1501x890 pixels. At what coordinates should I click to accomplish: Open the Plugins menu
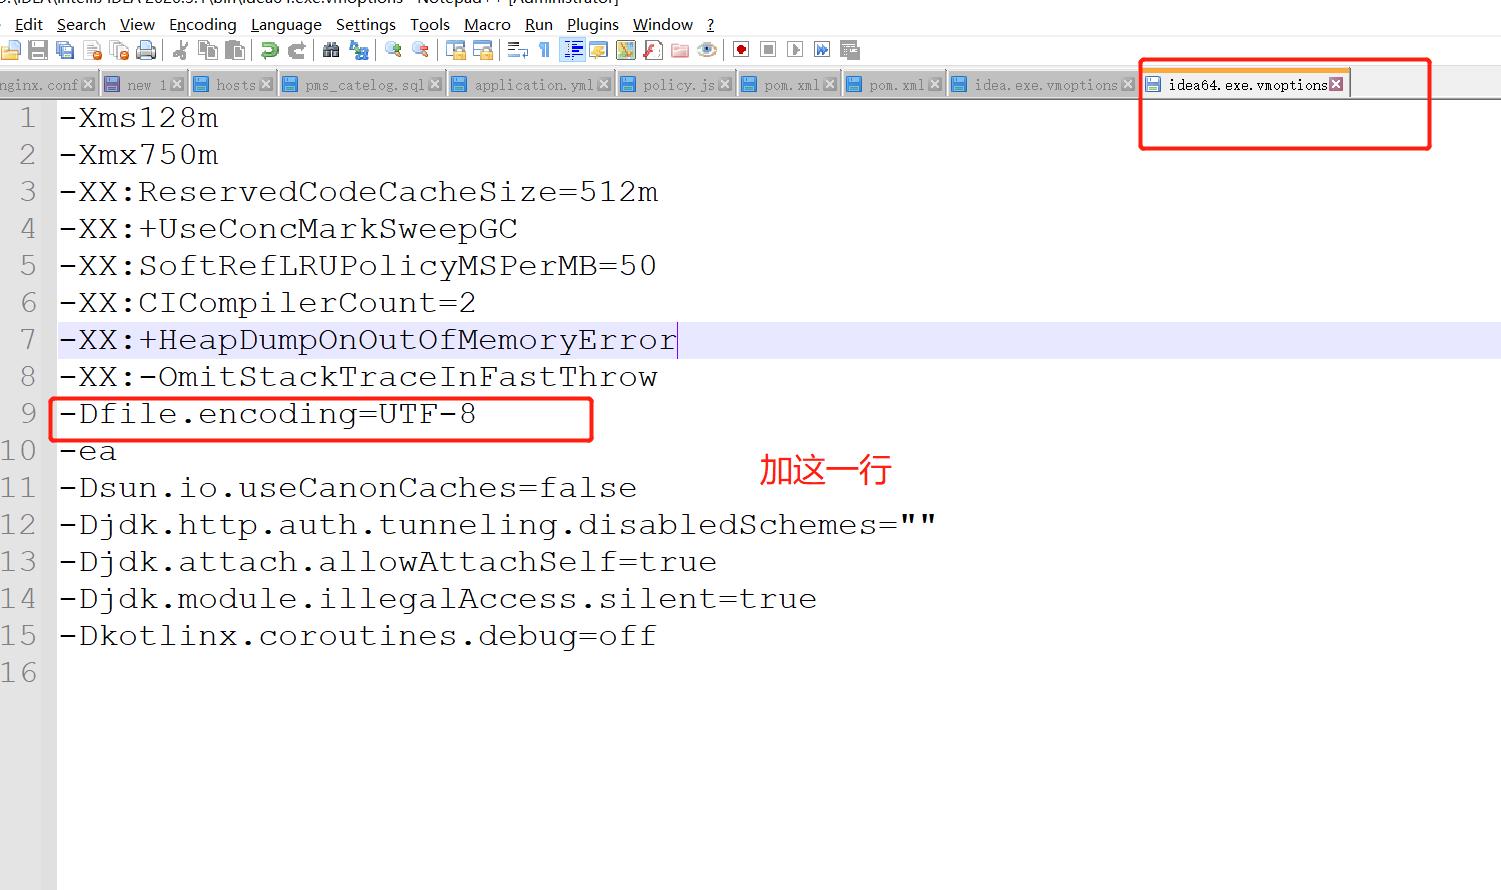(593, 24)
